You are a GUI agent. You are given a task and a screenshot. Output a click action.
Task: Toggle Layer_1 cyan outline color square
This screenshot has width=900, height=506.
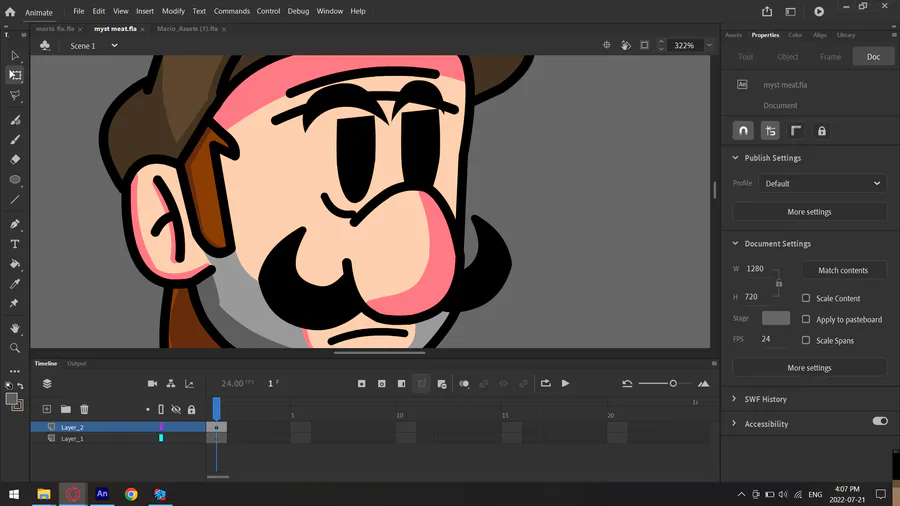pos(161,438)
